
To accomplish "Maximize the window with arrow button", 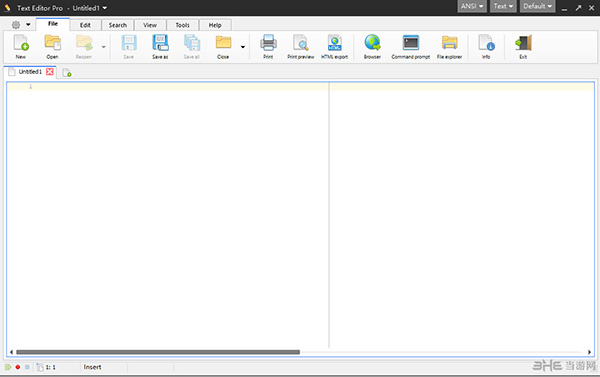I will pyautogui.click(x=578, y=8).
